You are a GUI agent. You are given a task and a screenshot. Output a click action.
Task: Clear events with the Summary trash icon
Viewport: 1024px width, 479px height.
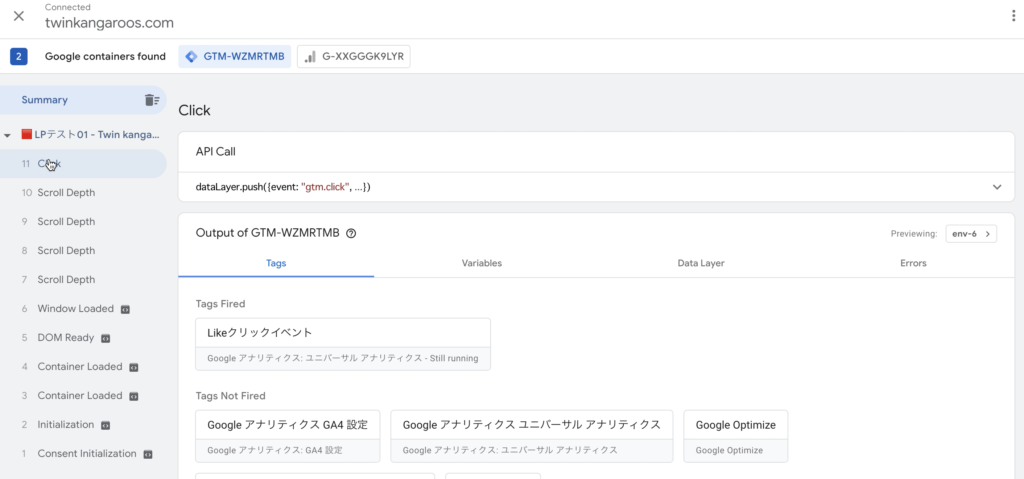point(152,100)
